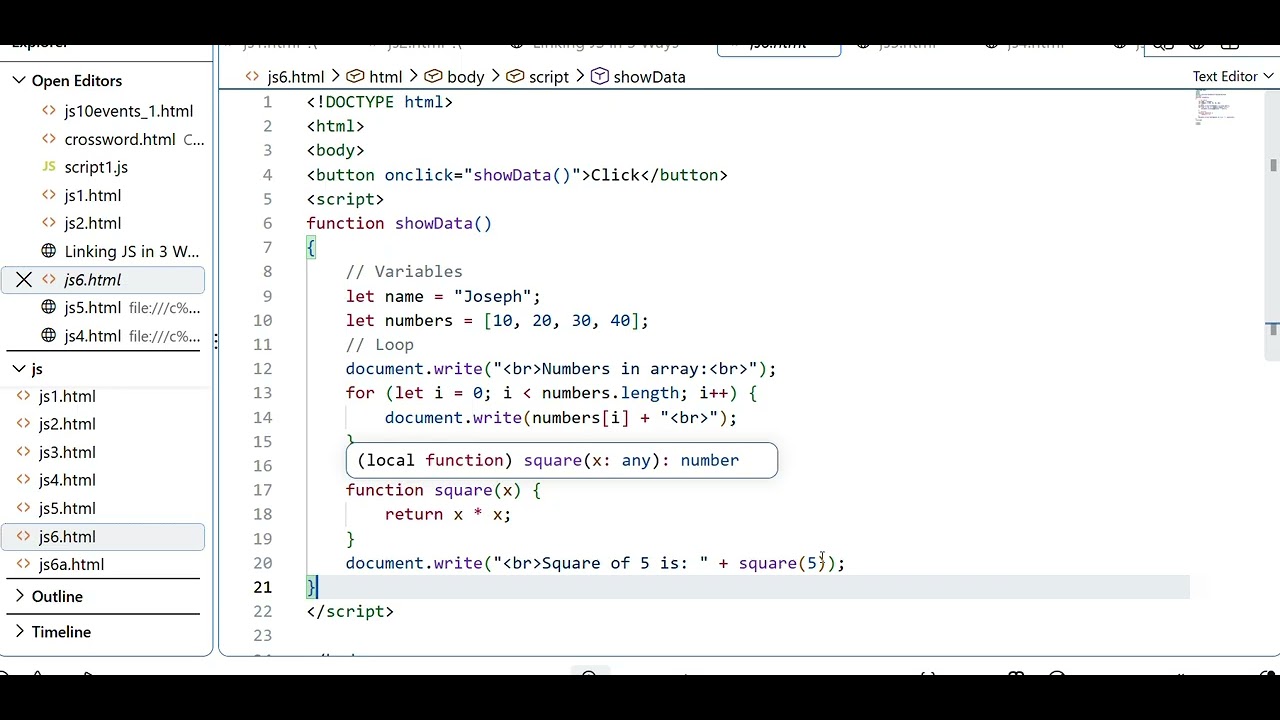1280x720 pixels.
Task: Click script element icon in breadcrumb
Action: click(x=515, y=76)
